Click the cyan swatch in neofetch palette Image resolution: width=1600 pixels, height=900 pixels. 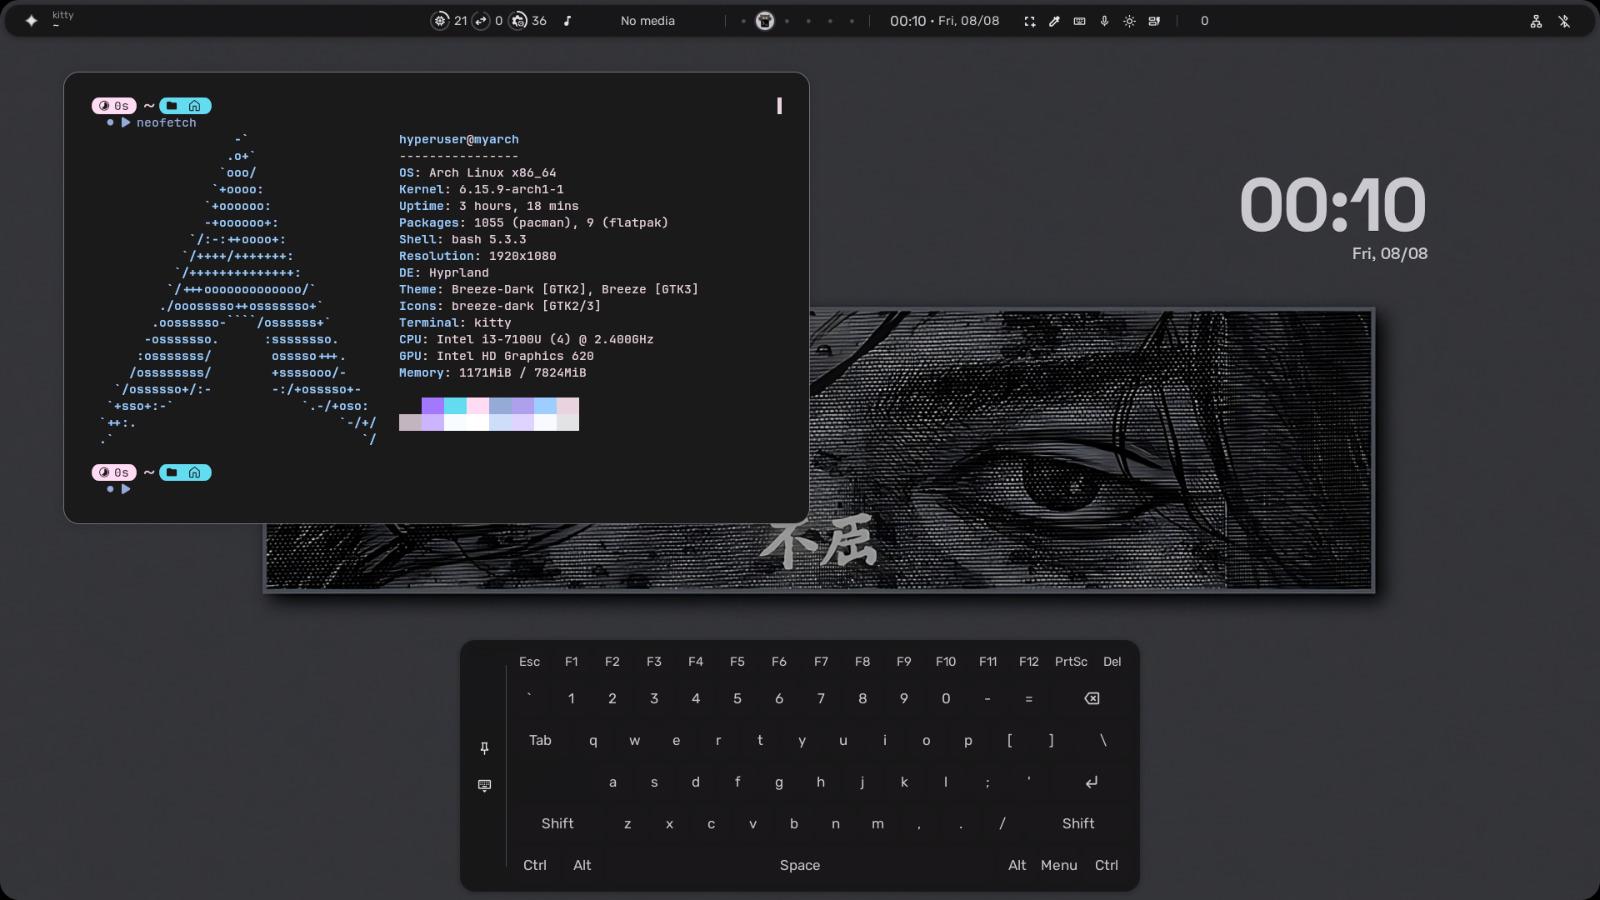tap(455, 406)
